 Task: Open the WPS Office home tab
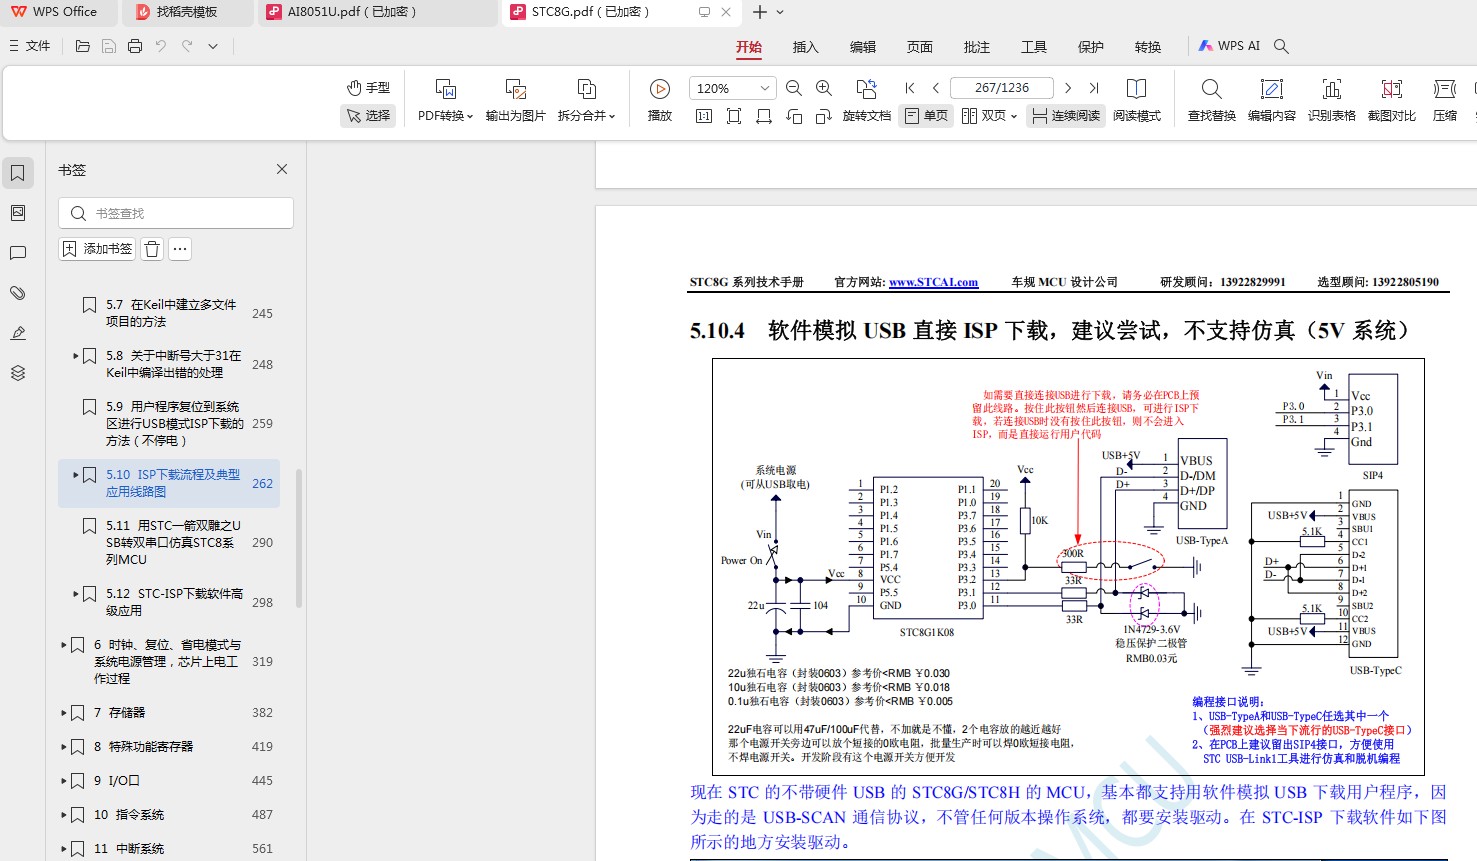click(58, 12)
